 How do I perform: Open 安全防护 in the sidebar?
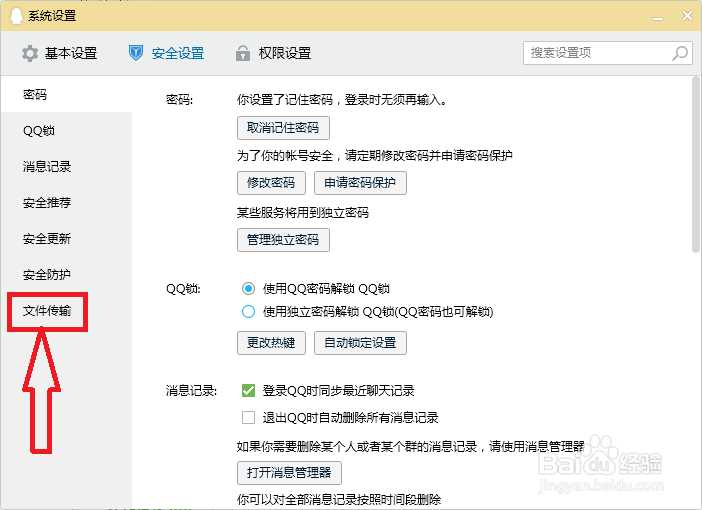coord(66,274)
